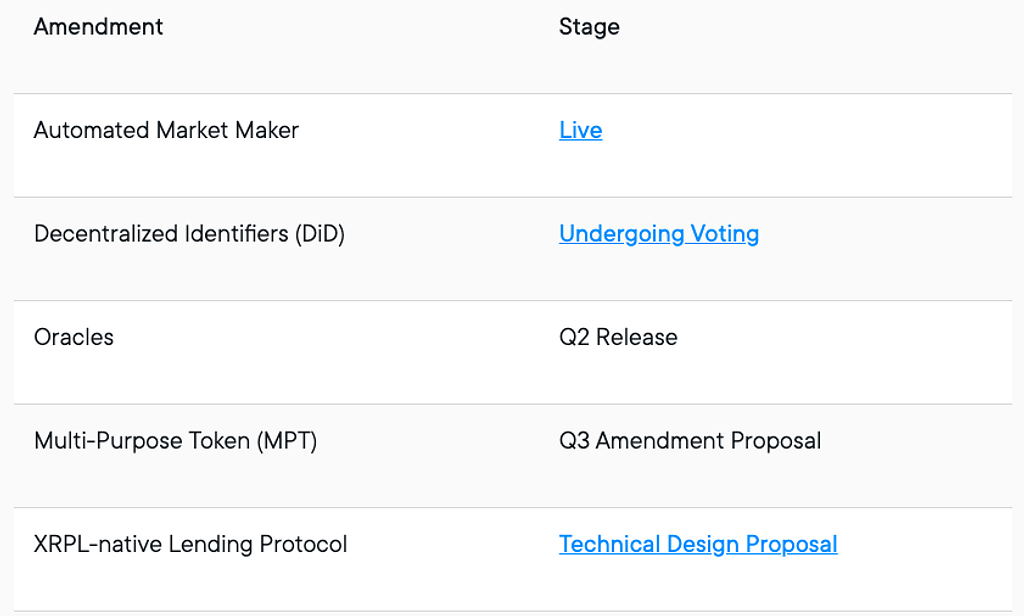The height and width of the screenshot is (616, 1024).
Task: Select the Decentralized Identifiers amendment name
Action: (189, 234)
